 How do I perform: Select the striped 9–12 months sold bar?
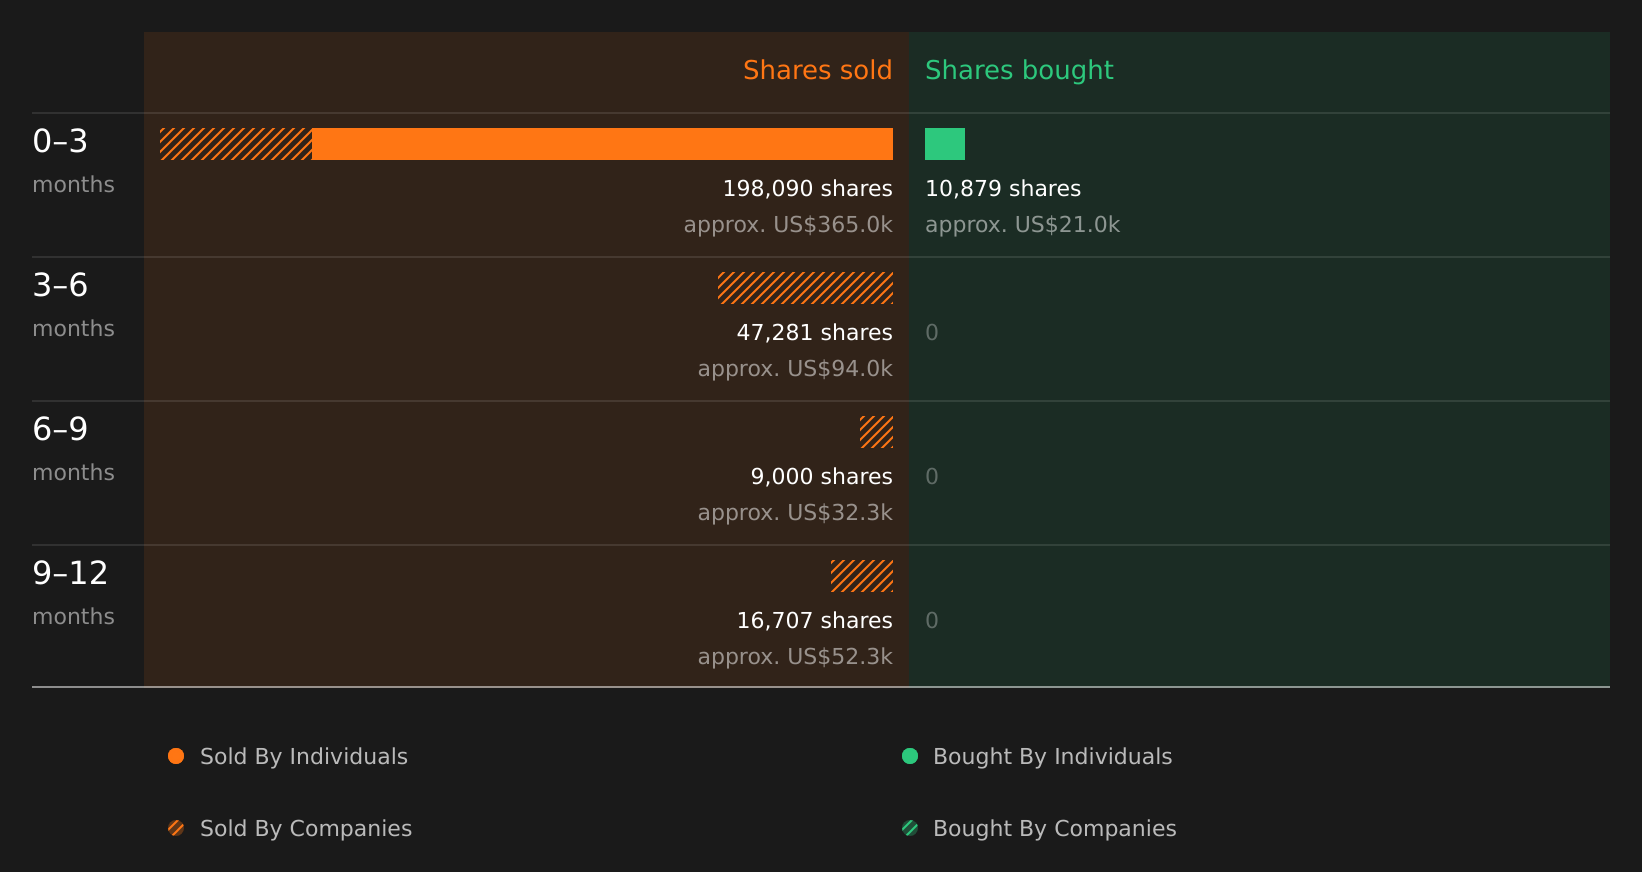point(862,576)
